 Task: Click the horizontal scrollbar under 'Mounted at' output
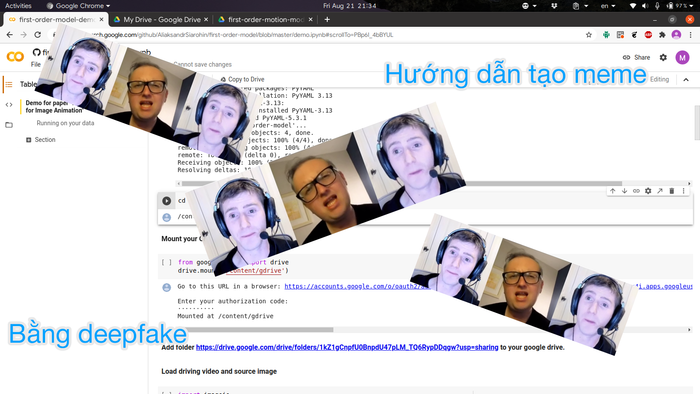click(x=257, y=330)
